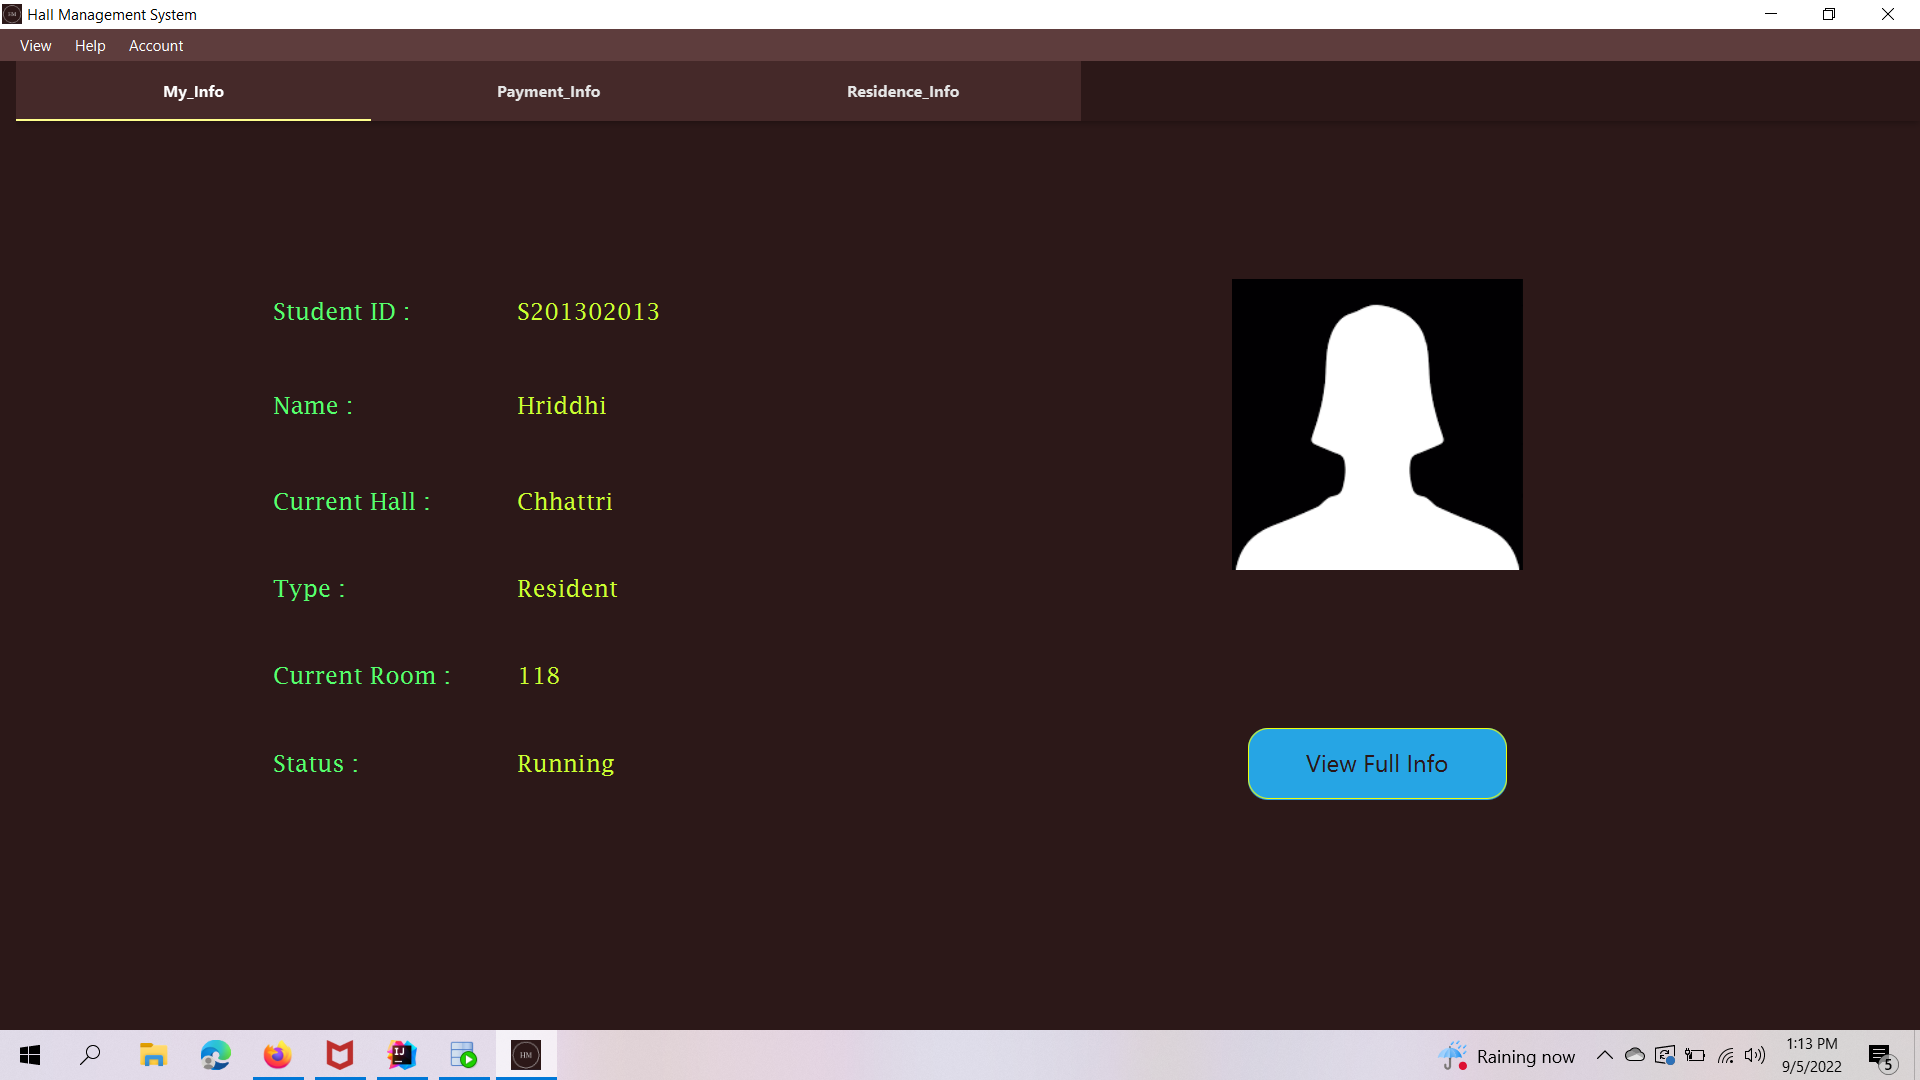Open Windows Search
1920x1080 pixels.
point(90,1055)
